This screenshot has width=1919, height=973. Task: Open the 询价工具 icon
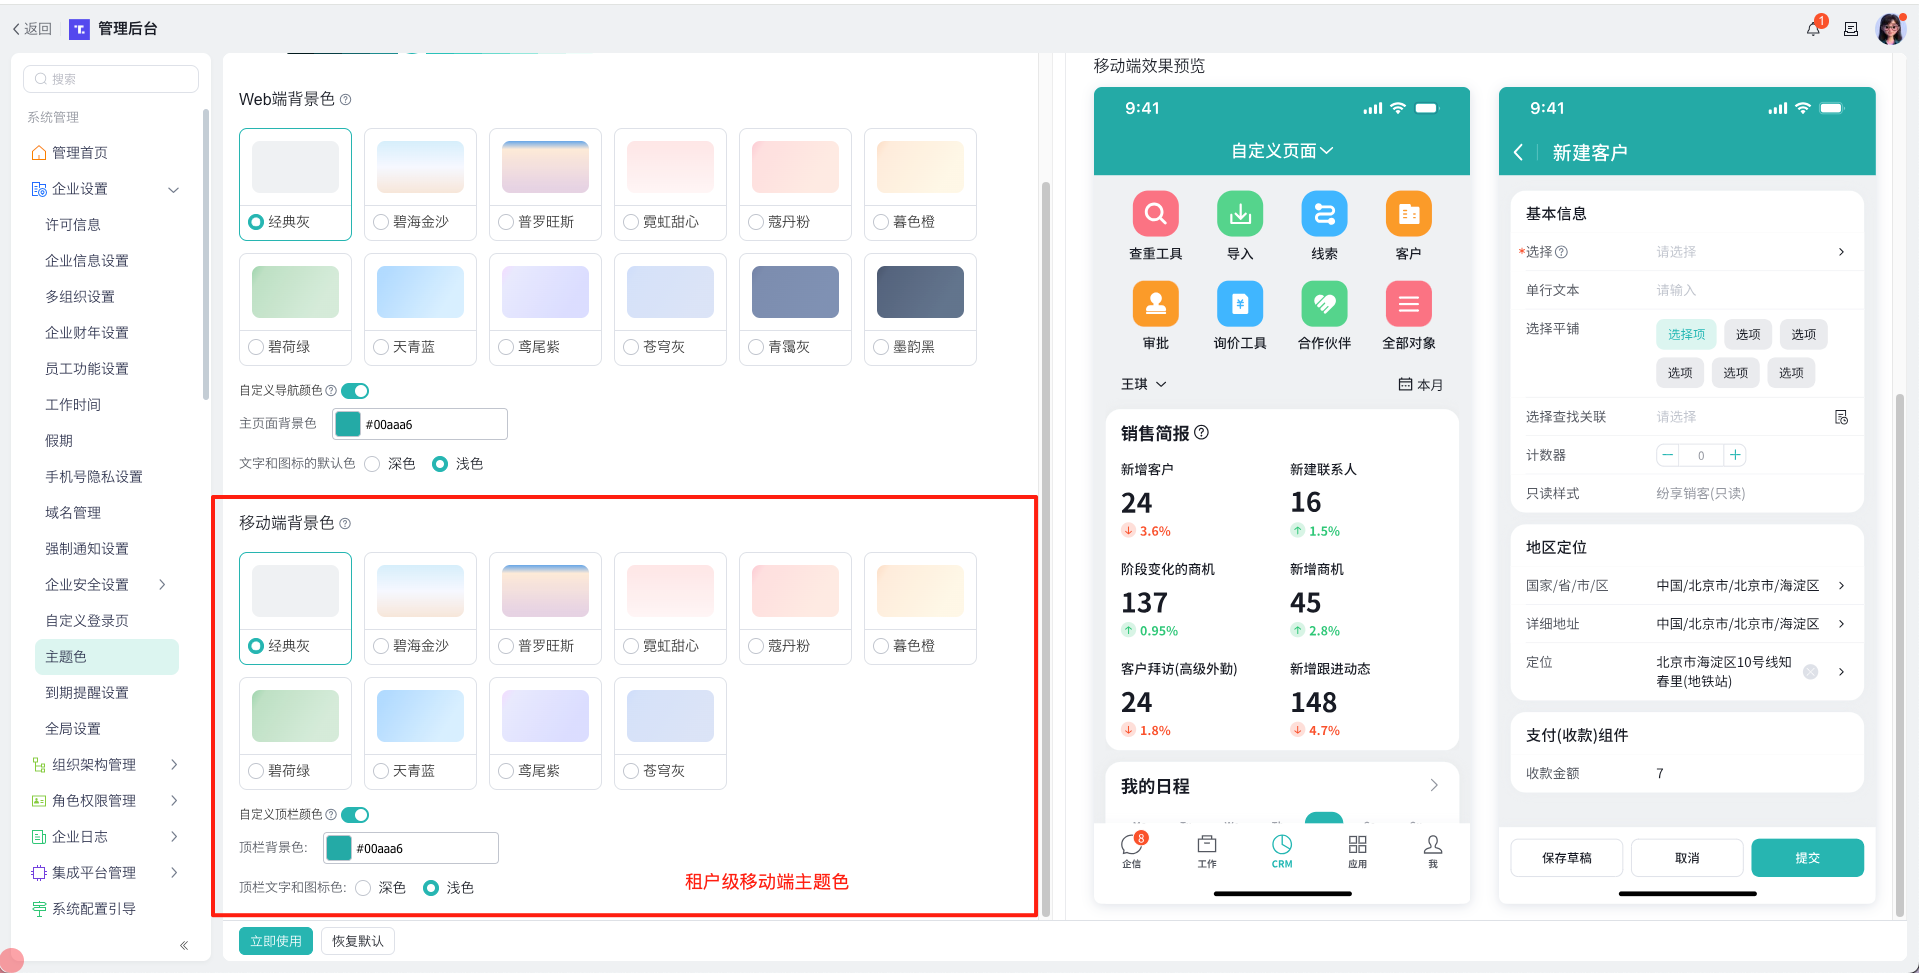pos(1239,304)
